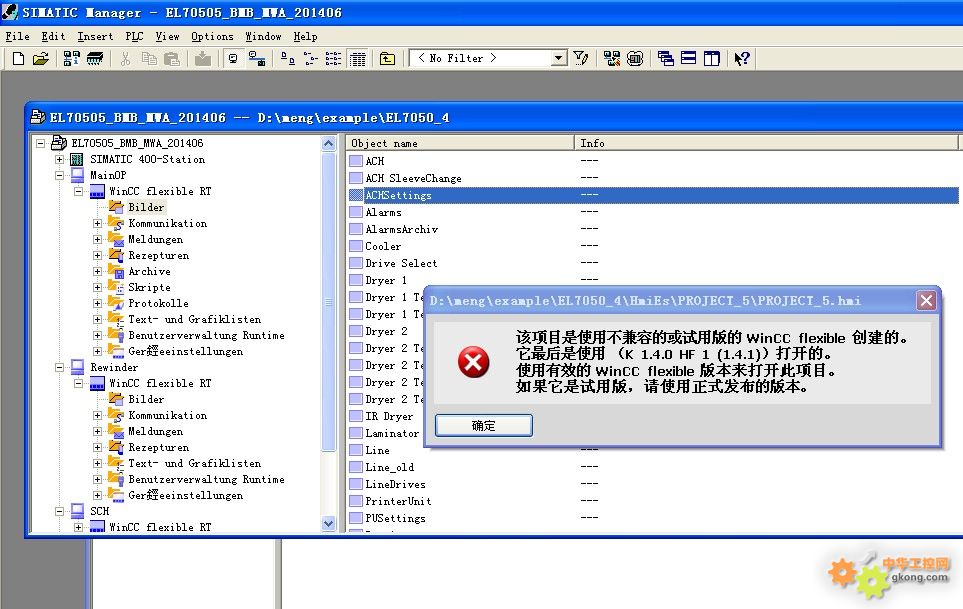Expand Kommunikation under MainOP
This screenshot has width=963, height=609.
(98, 223)
